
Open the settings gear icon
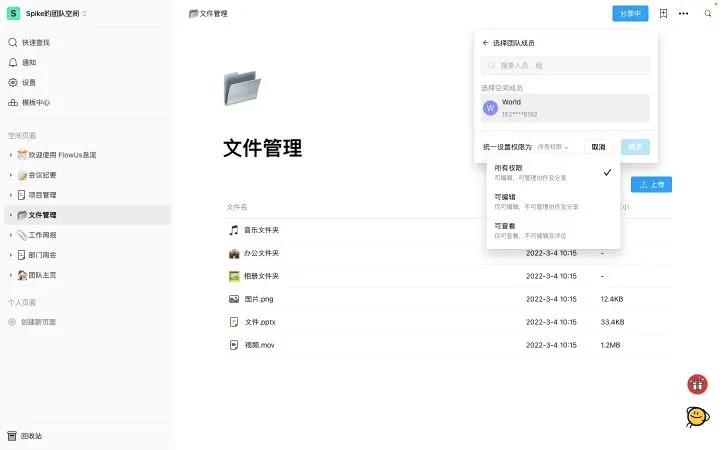pyautogui.click(x=13, y=83)
